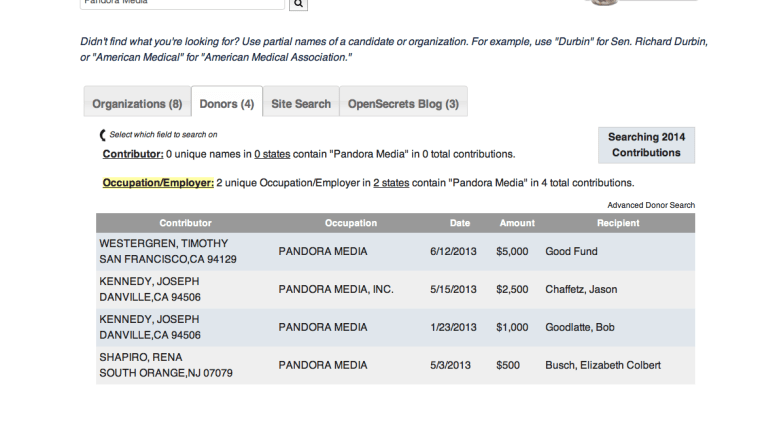The width and height of the screenshot is (775, 425).
Task: Click the Searching 2014 Contributions box
Action: pyautogui.click(x=646, y=145)
